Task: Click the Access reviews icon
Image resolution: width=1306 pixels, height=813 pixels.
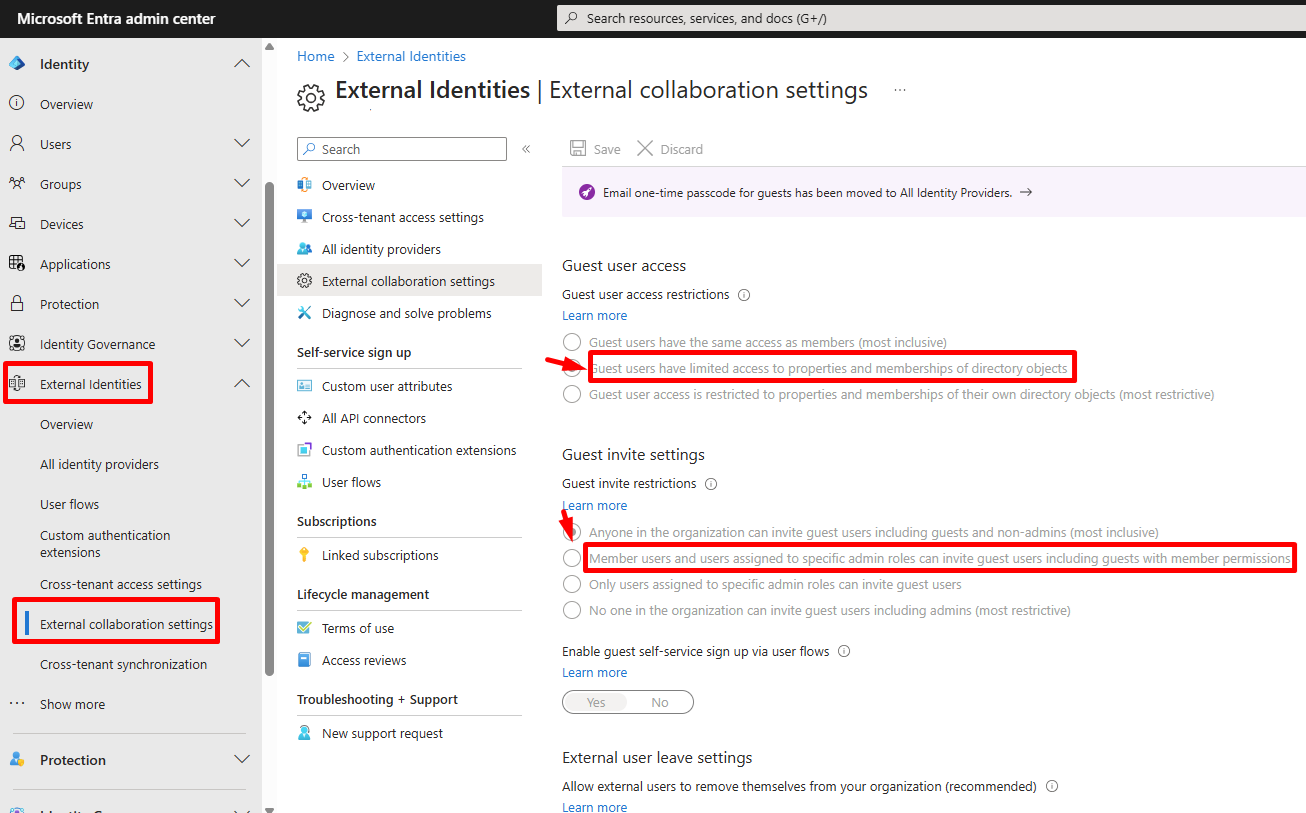Action: pyautogui.click(x=305, y=660)
